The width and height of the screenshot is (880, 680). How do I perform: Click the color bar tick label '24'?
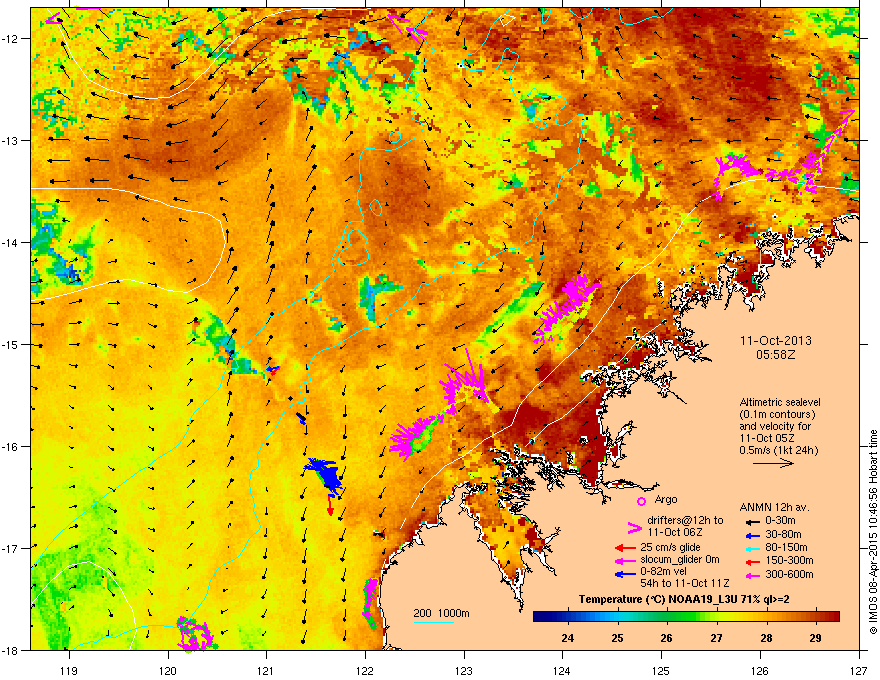click(x=567, y=638)
